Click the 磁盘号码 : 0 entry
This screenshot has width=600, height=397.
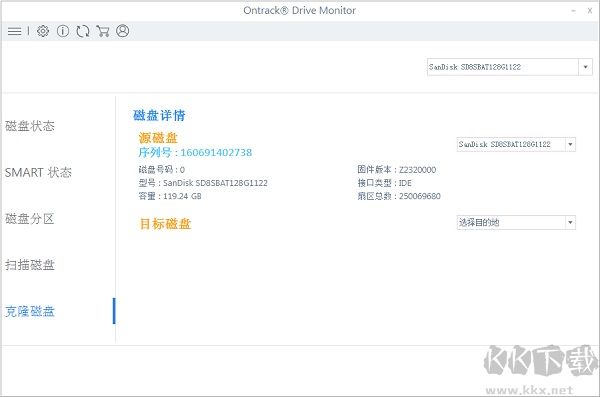pyautogui.click(x=161, y=170)
